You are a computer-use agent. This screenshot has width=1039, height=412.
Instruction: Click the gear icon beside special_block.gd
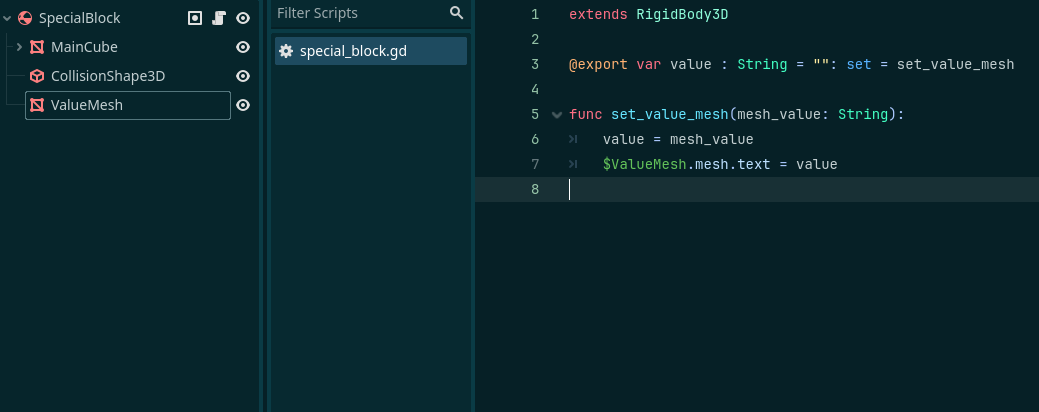tap(286, 51)
